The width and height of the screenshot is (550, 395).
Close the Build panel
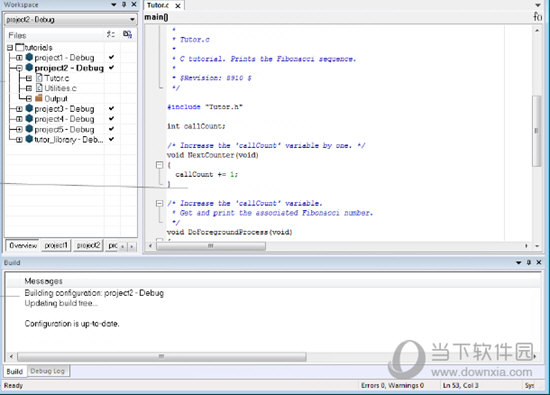click(x=539, y=262)
